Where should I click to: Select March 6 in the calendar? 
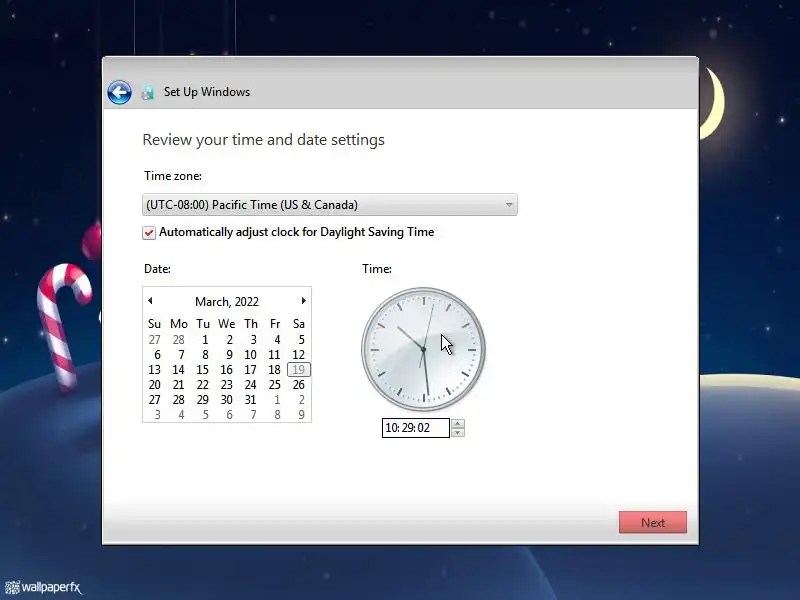tap(157, 355)
